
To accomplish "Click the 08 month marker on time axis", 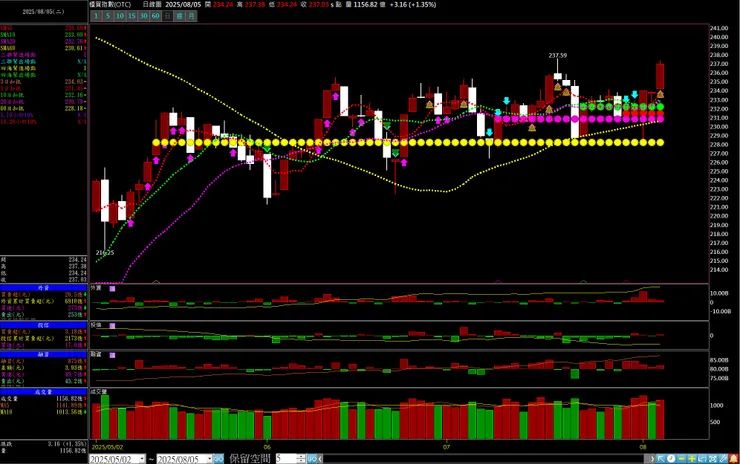I will [x=643, y=447].
